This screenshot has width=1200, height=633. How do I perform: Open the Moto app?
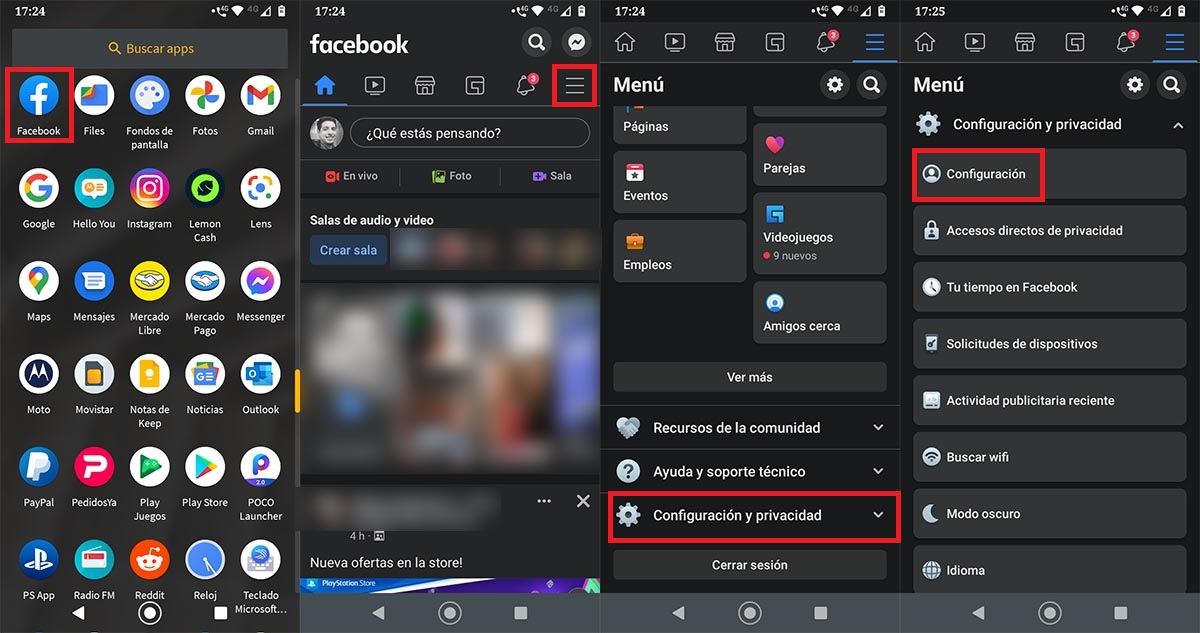click(x=39, y=374)
